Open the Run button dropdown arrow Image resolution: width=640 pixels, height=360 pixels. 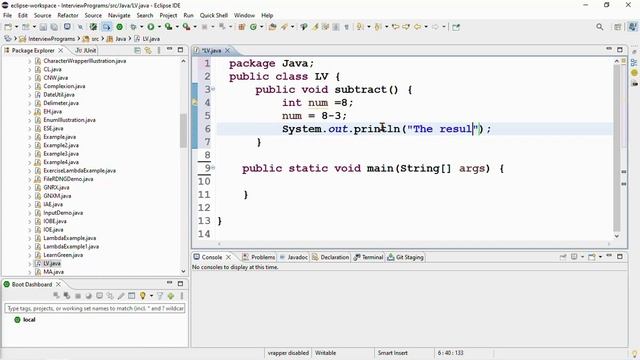159,27
